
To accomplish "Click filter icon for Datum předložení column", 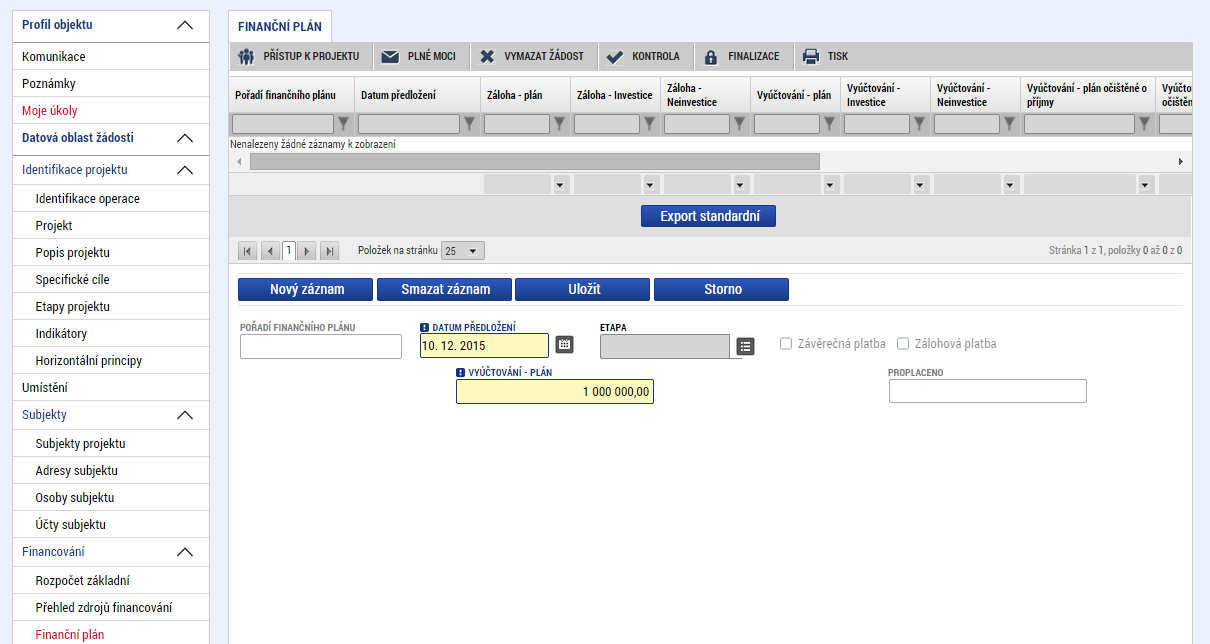I will [x=470, y=124].
